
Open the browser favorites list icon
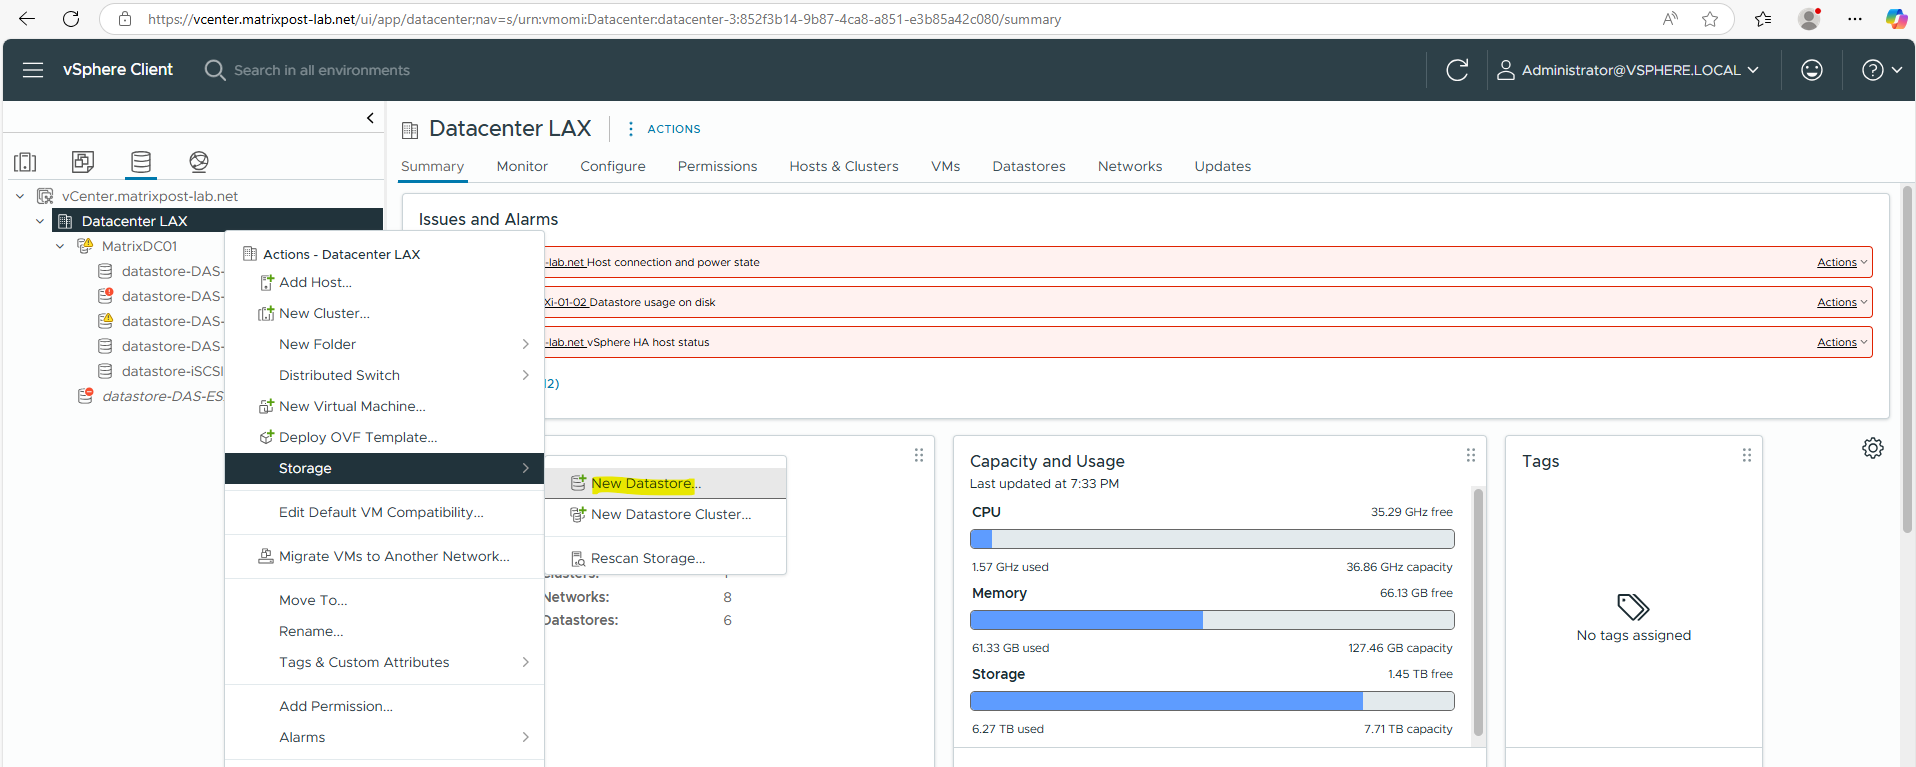(x=1763, y=19)
